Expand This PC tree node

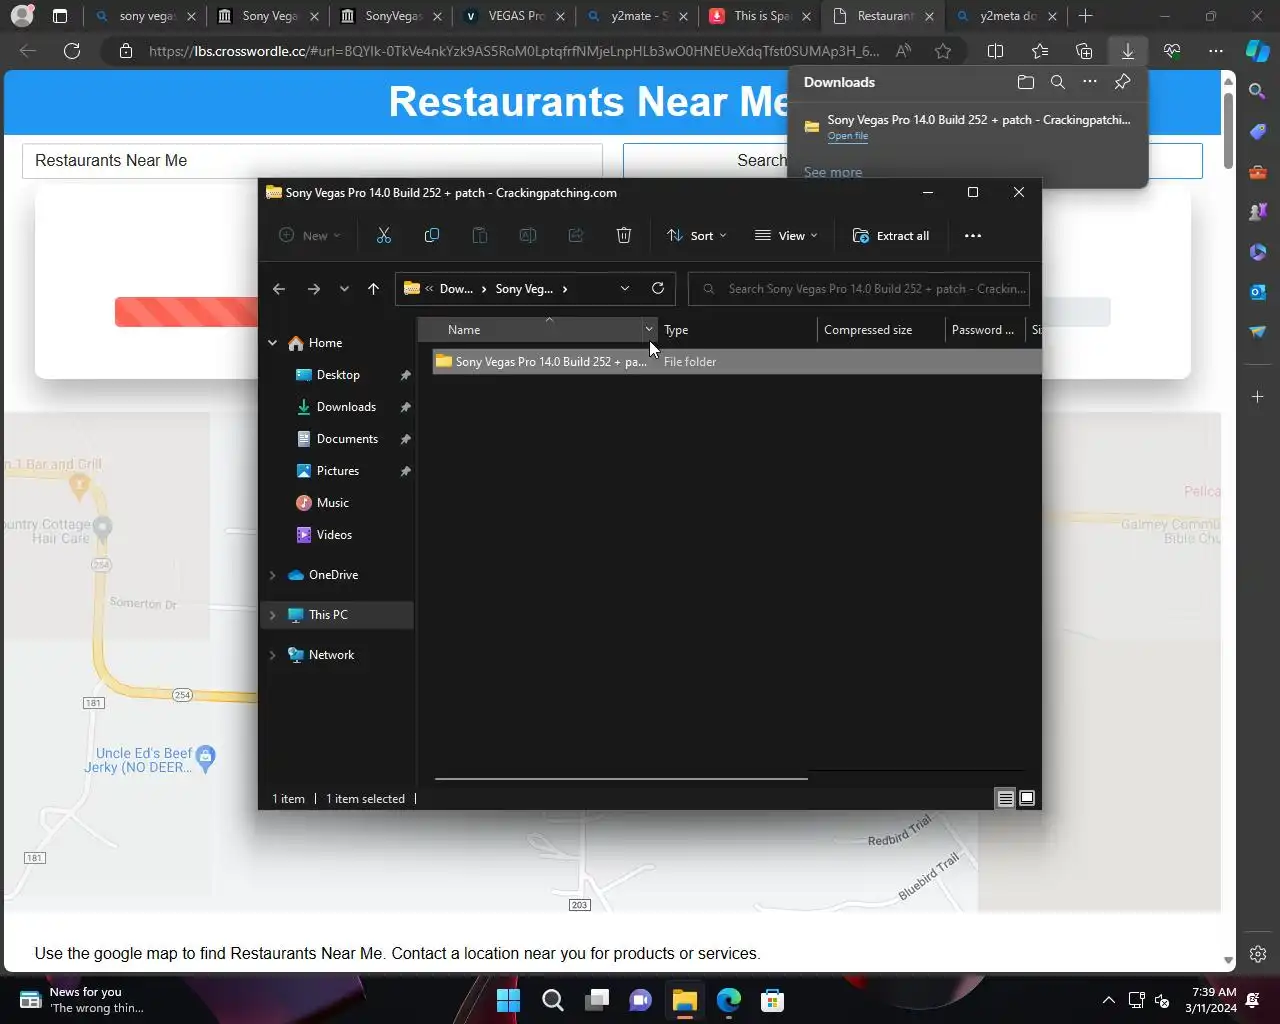tap(272, 615)
